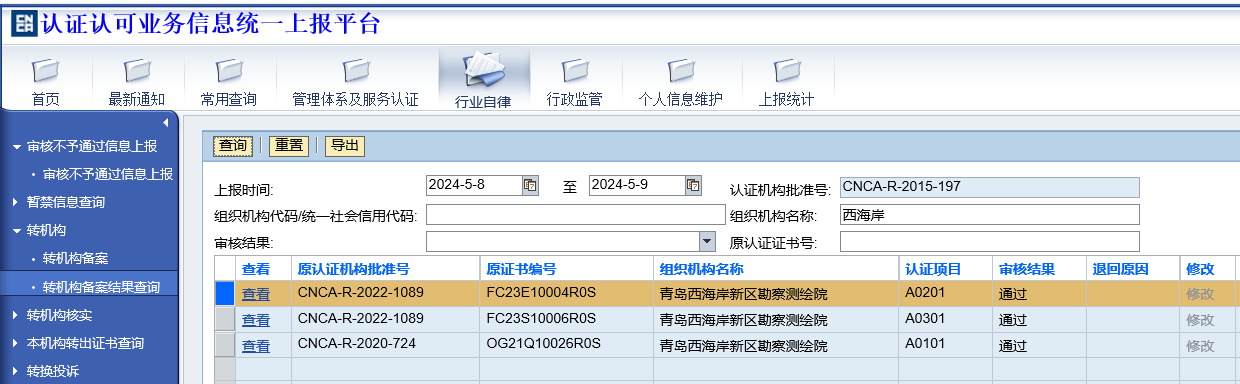Open calendar picker for start date 2024-5-8
This screenshot has width=1240, height=384.
click(x=531, y=185)
